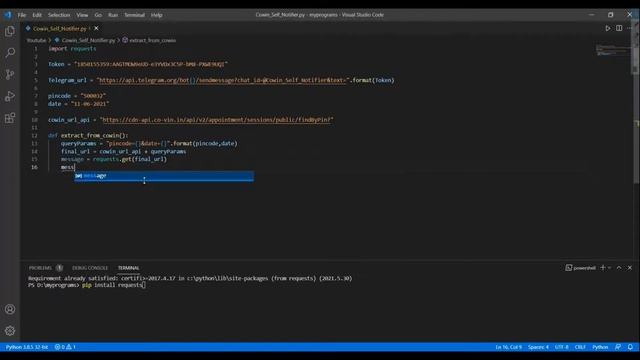The width and height of the screenshot is (640, 360).
Task: Select the powershell terminal label
Action: [x=580, y=268]
